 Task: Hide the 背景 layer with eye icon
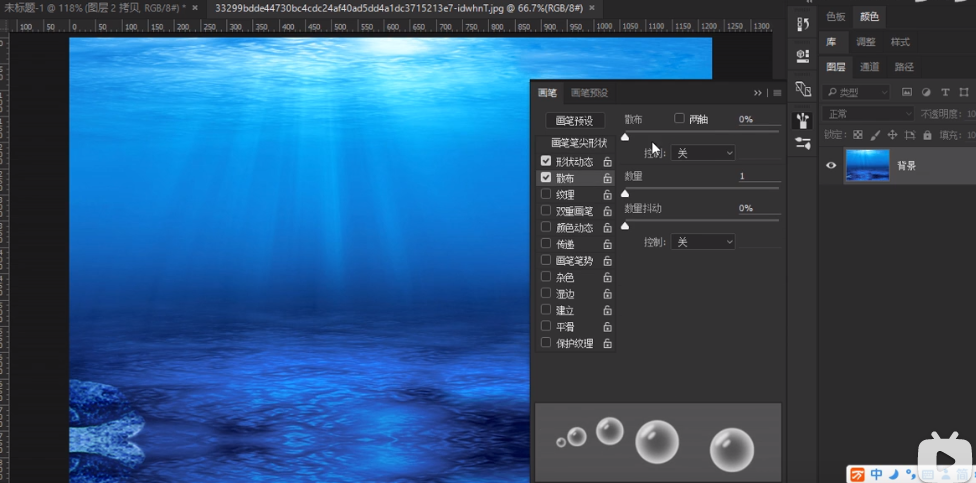coord(830,166)
